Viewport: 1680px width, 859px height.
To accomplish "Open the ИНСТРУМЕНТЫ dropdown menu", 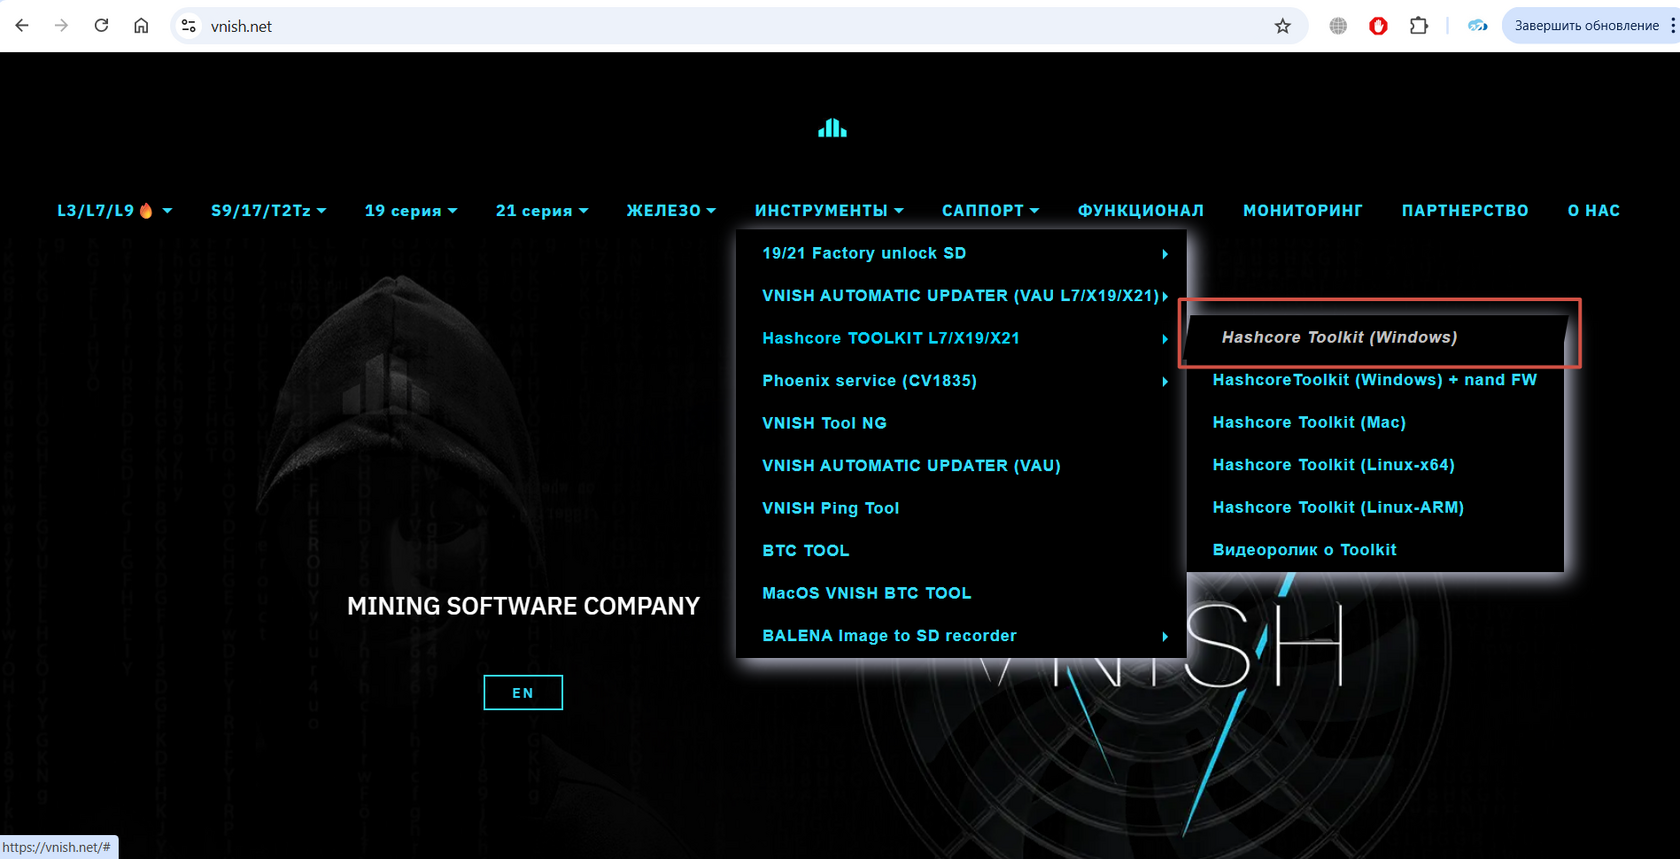I will tap(829, 211).
